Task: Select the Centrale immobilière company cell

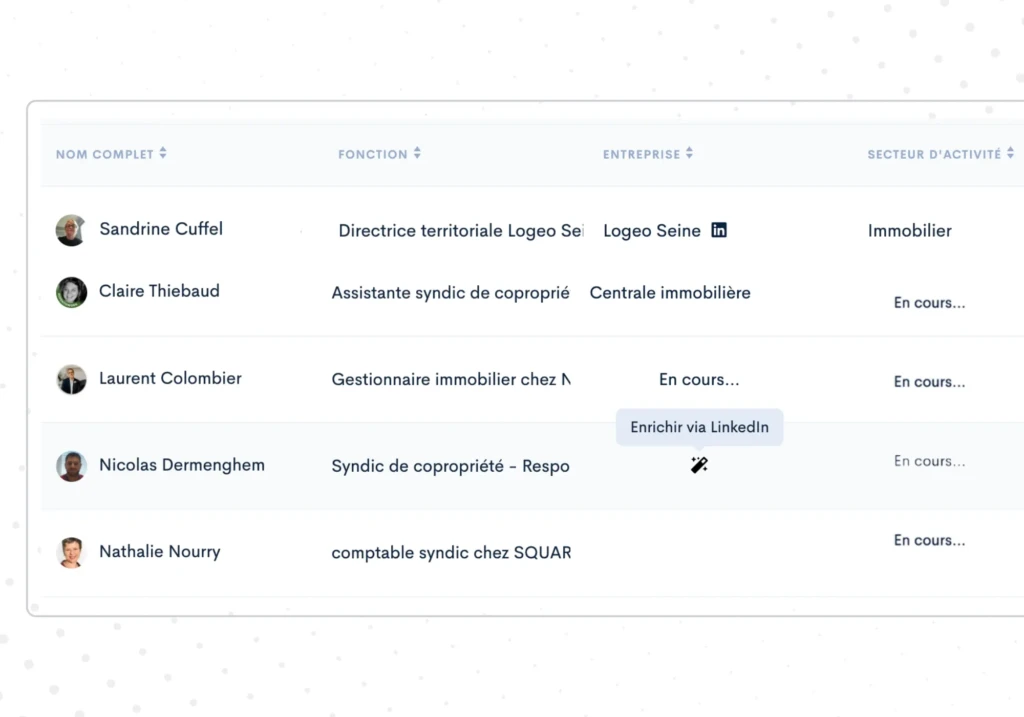Action: 669,293
